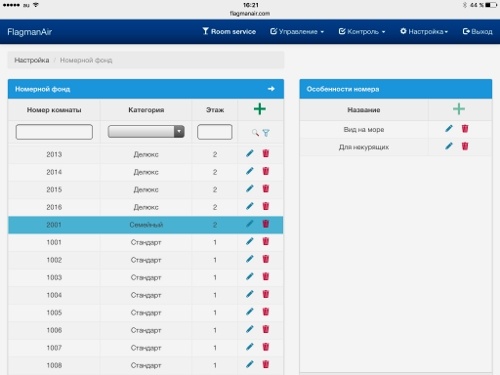
Task: Click Настройка breadcrumb link
Action: (32, 60)
